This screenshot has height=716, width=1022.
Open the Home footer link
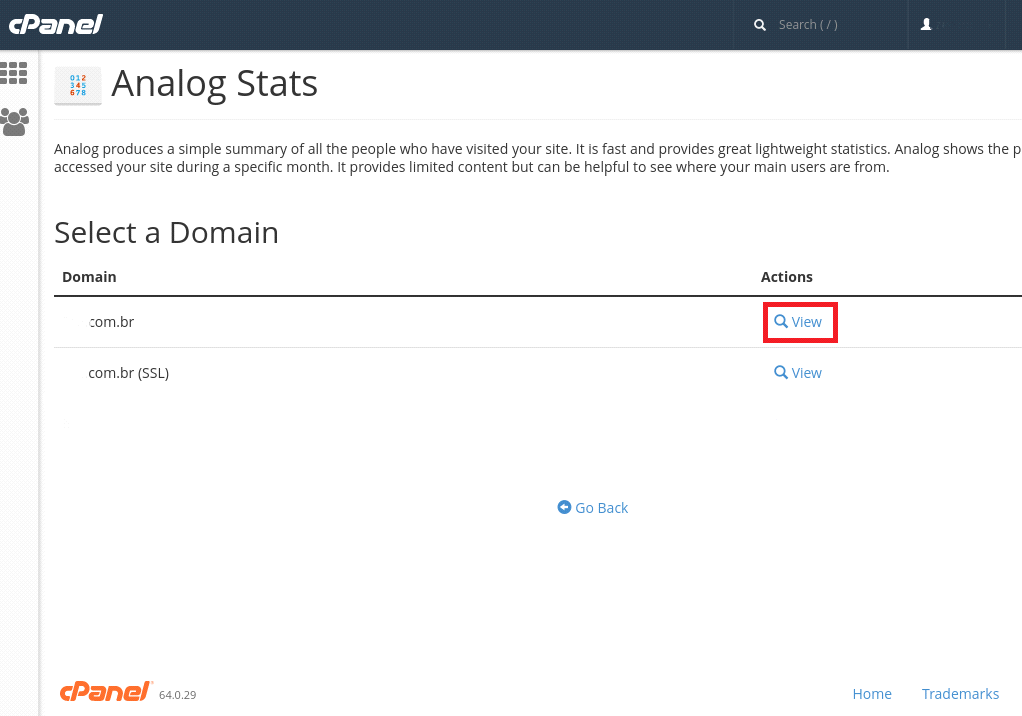[x=872, y=694]
